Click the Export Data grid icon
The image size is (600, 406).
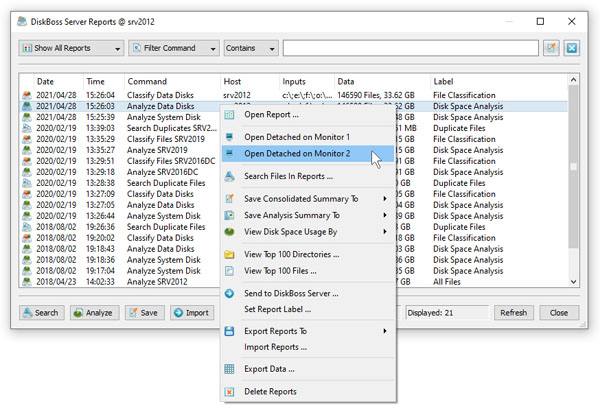coord(229,369)
